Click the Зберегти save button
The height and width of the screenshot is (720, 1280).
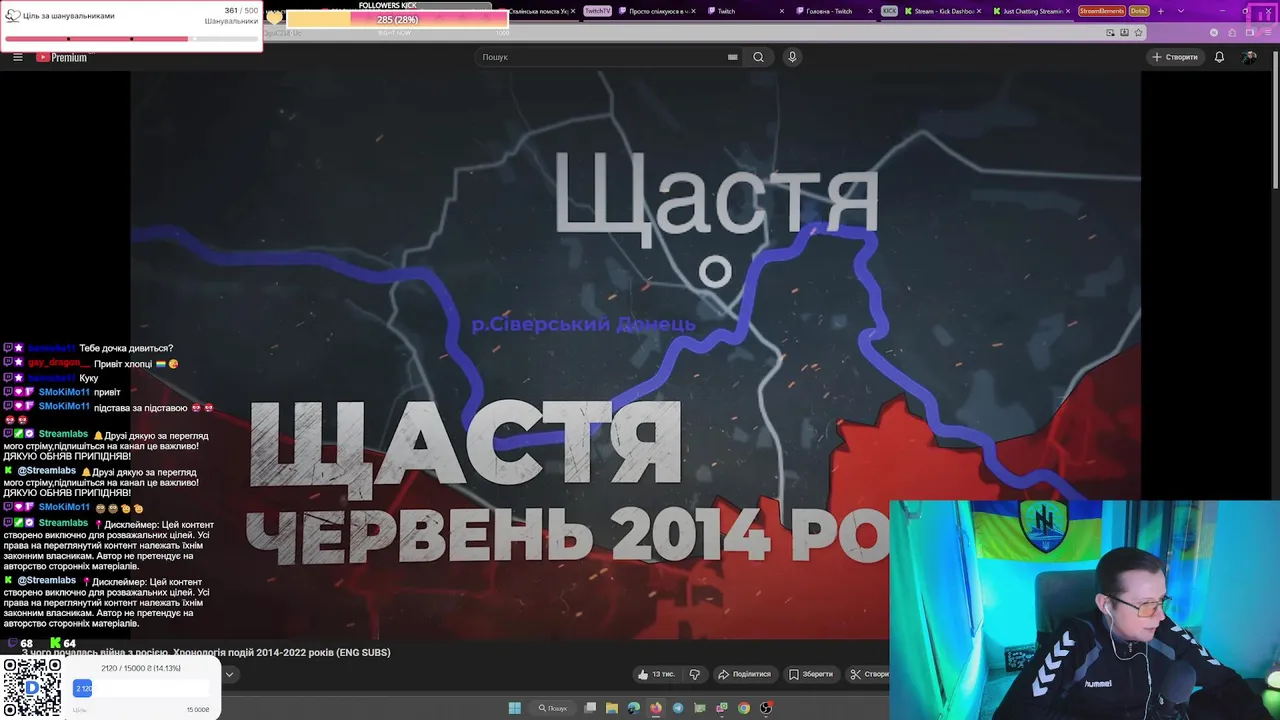[811, 674]
